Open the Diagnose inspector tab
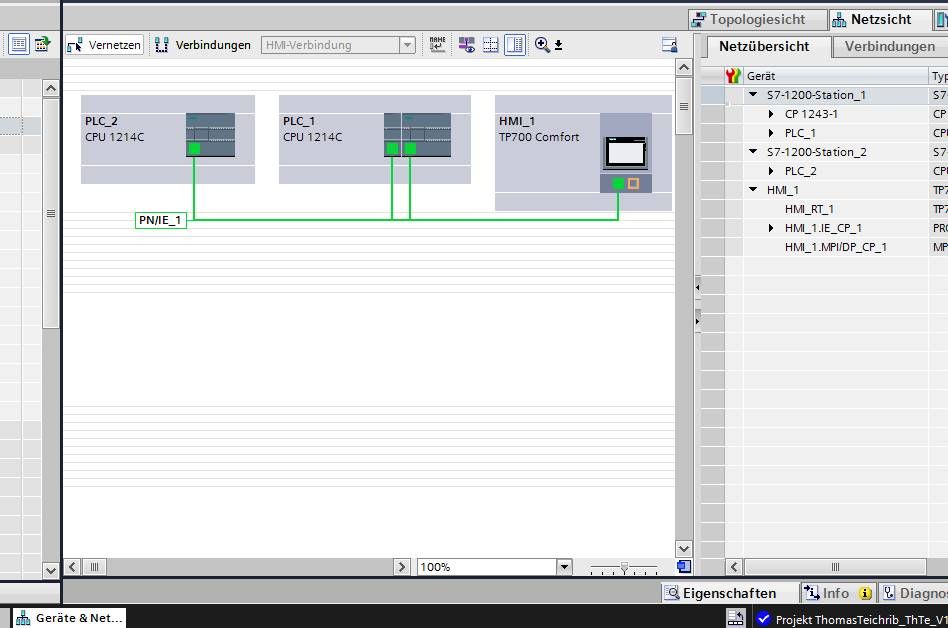 point(913,594)
